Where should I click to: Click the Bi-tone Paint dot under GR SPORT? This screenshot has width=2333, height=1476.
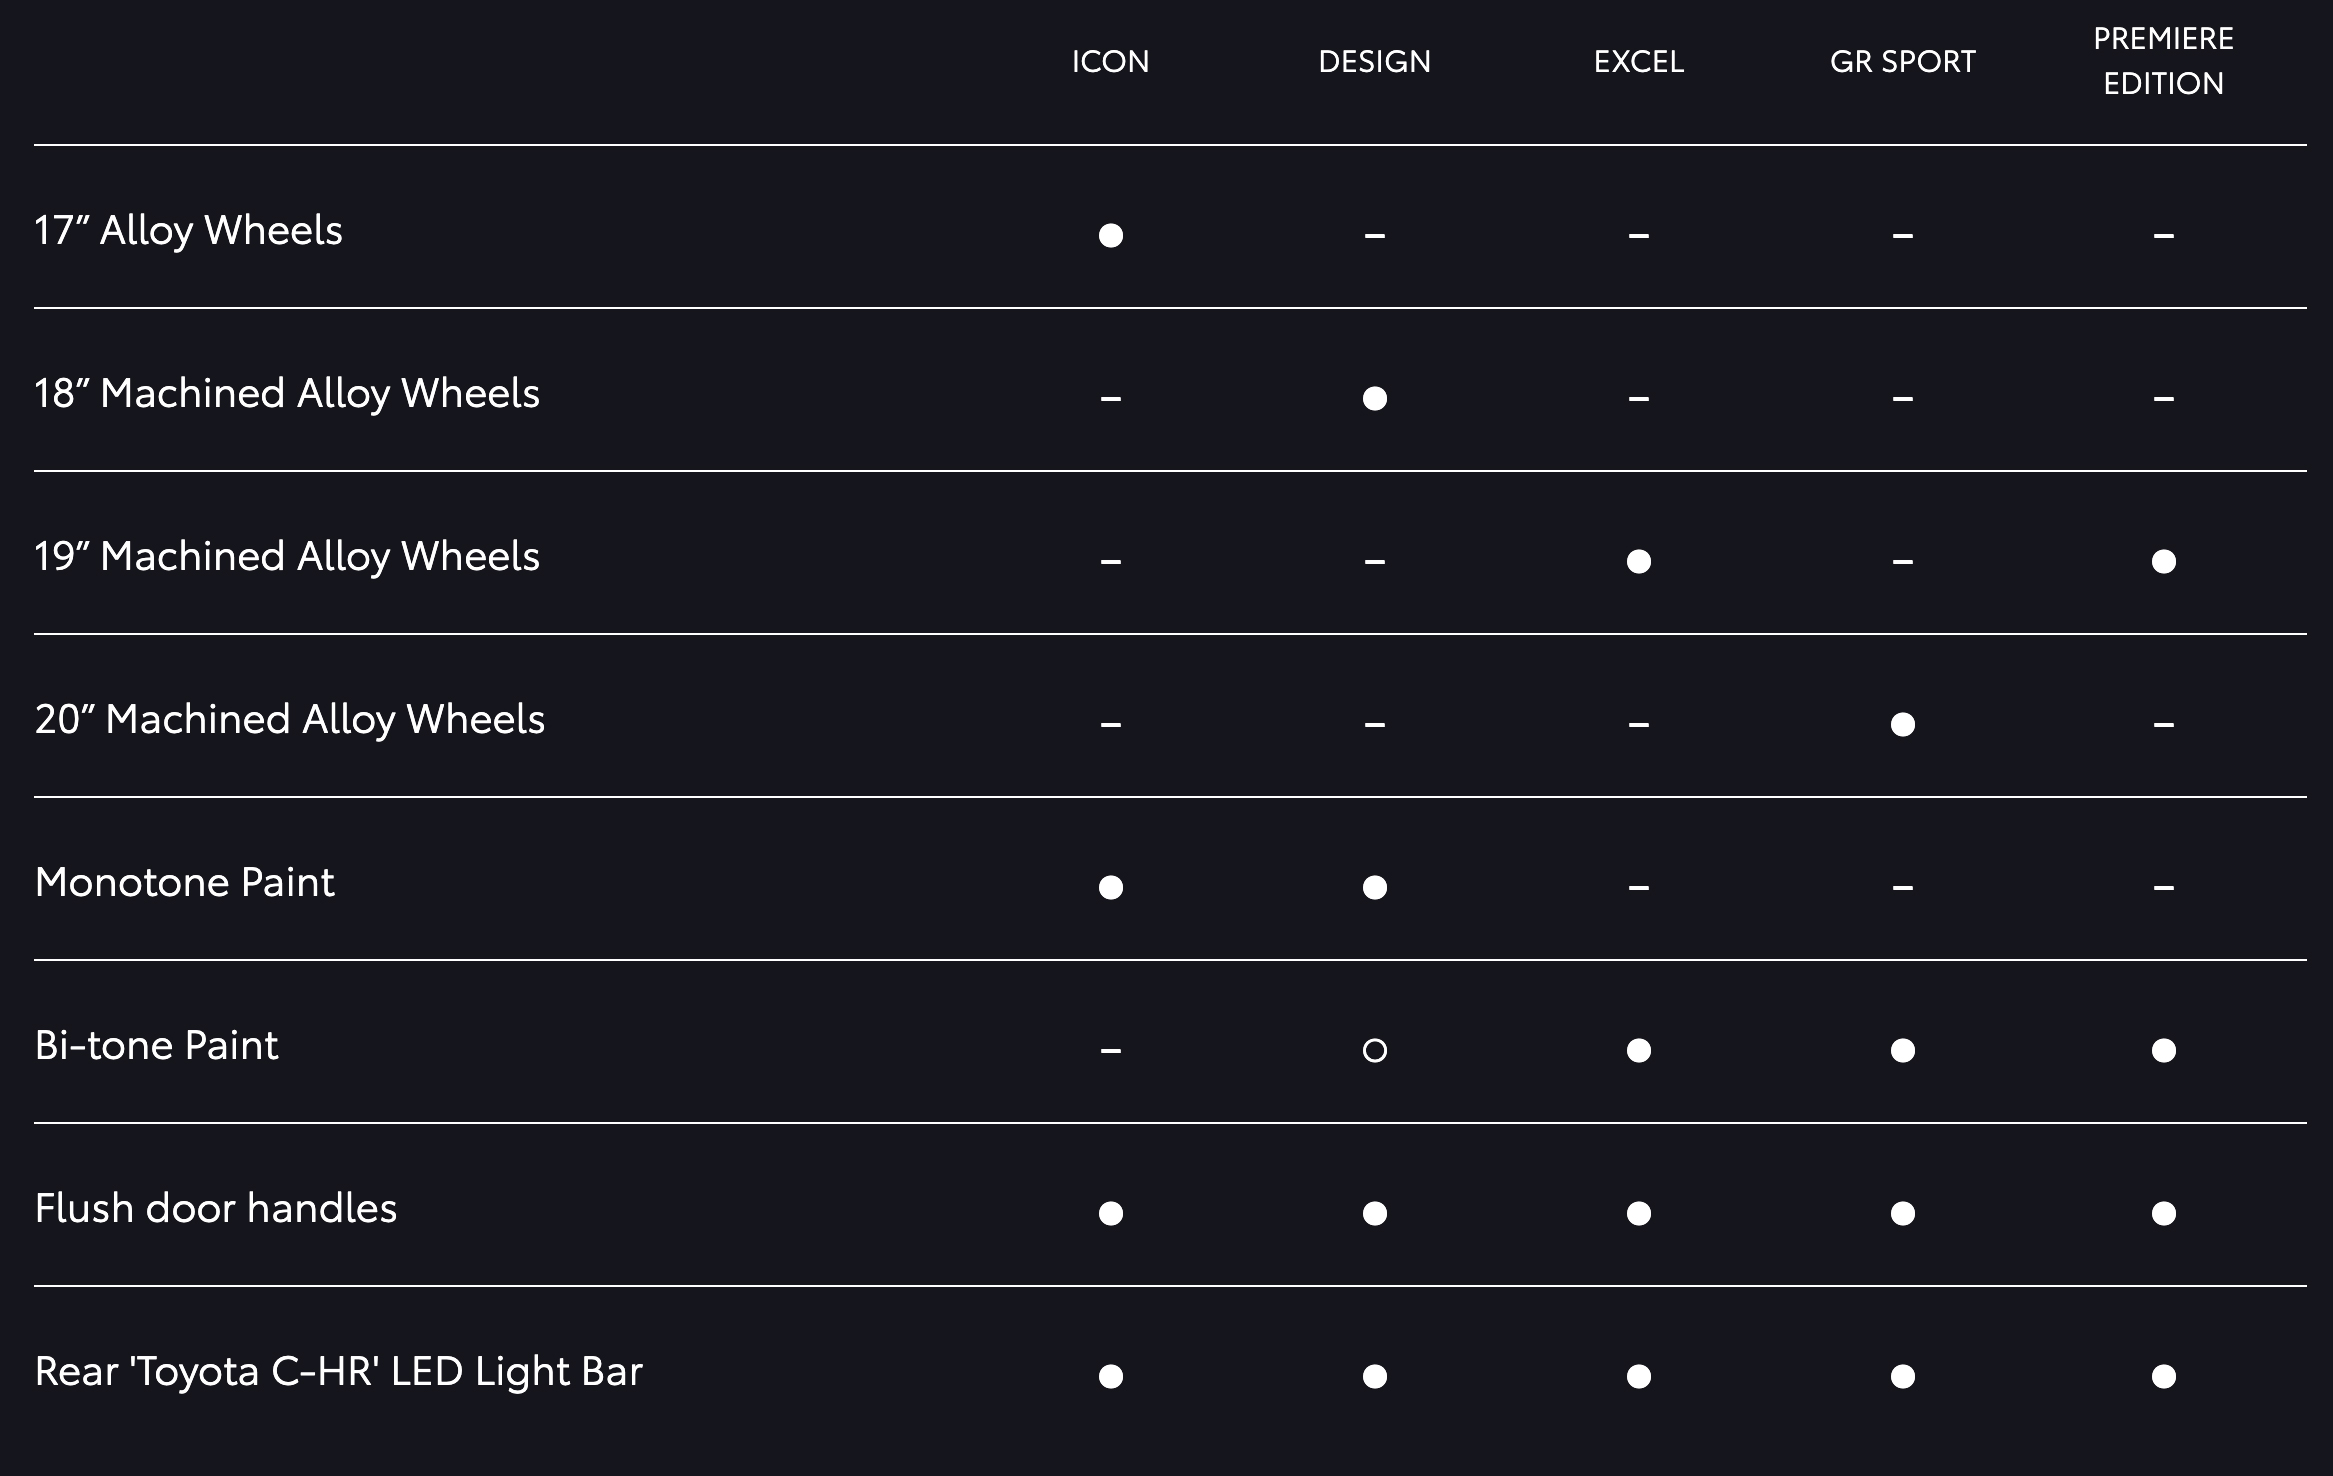pos(1902,1050)
